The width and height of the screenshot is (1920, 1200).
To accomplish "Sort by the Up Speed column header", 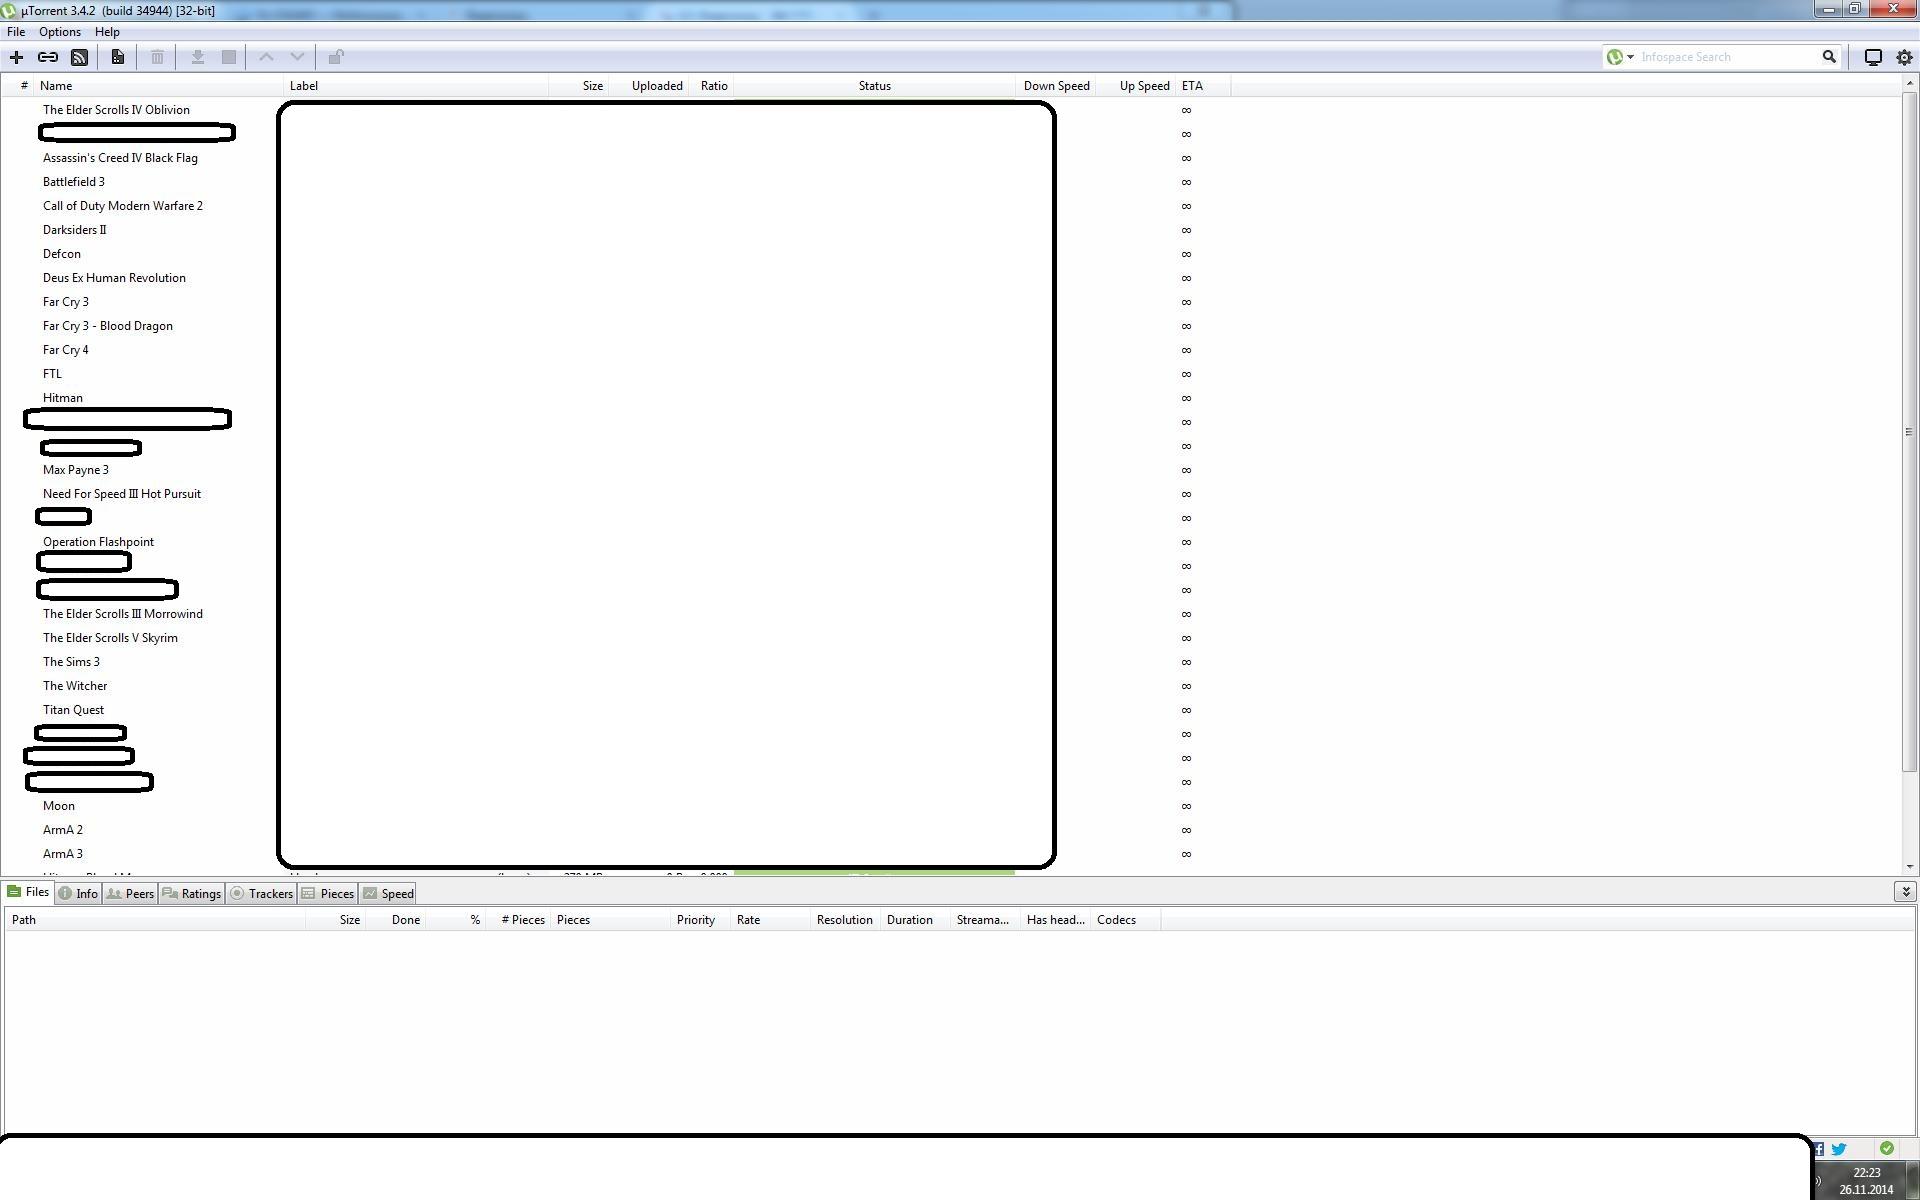I will pyautogui.click(x=1135, y=86).
